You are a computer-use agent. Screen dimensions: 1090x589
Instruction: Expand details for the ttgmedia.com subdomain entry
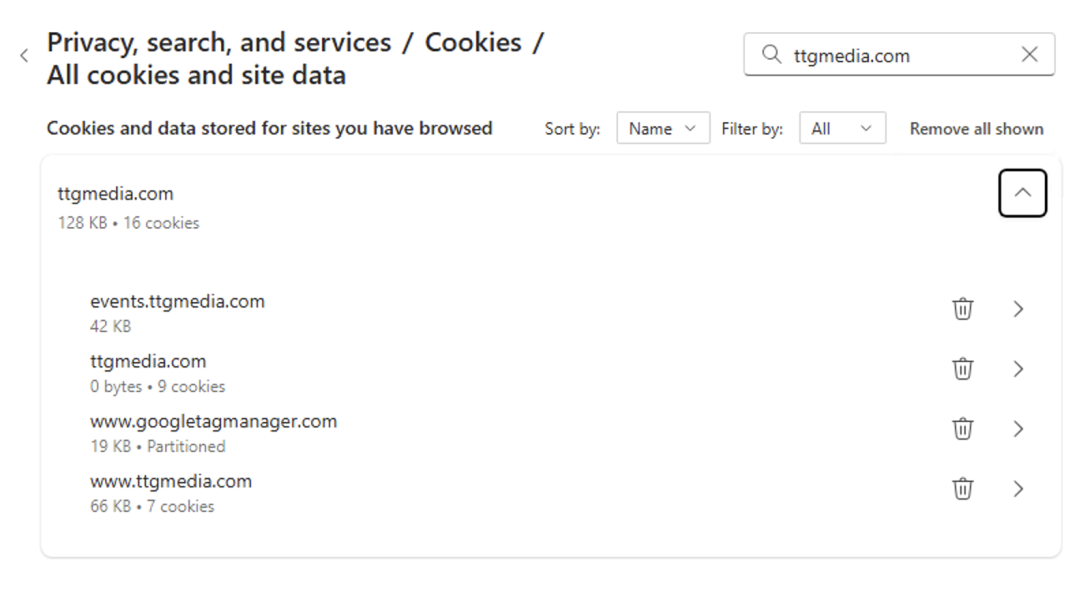coord(1018,368)
